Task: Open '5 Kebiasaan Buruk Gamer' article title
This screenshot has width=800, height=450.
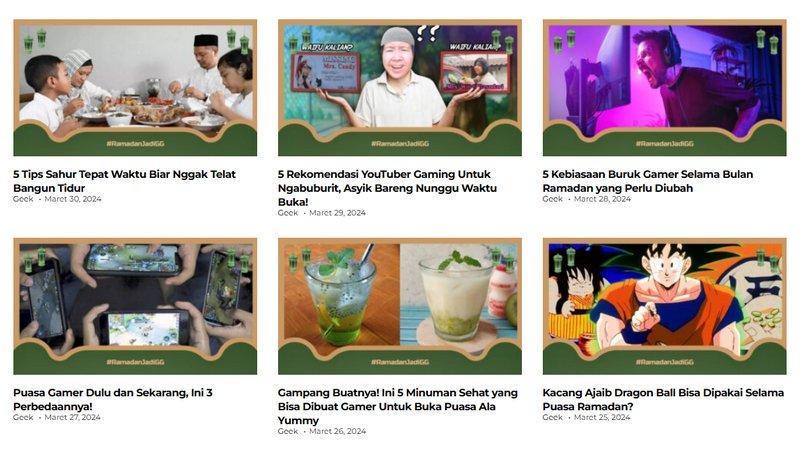Action: point(647,181)
